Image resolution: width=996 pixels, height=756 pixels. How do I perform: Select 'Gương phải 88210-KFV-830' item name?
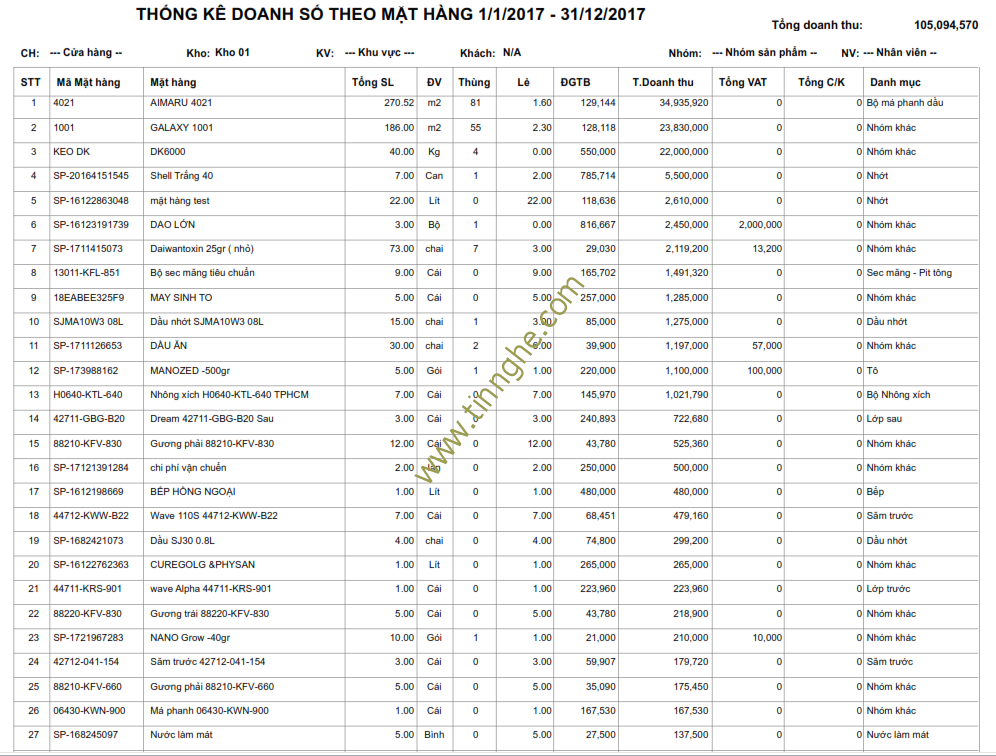212,444
